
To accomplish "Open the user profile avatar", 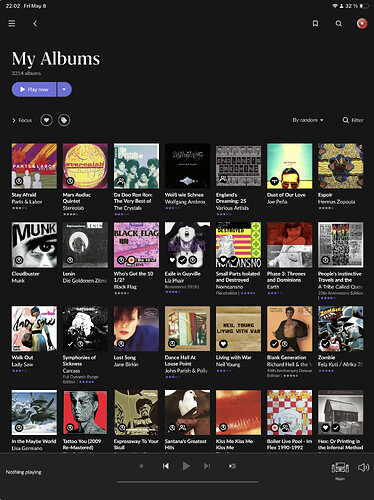I will 362,23.
